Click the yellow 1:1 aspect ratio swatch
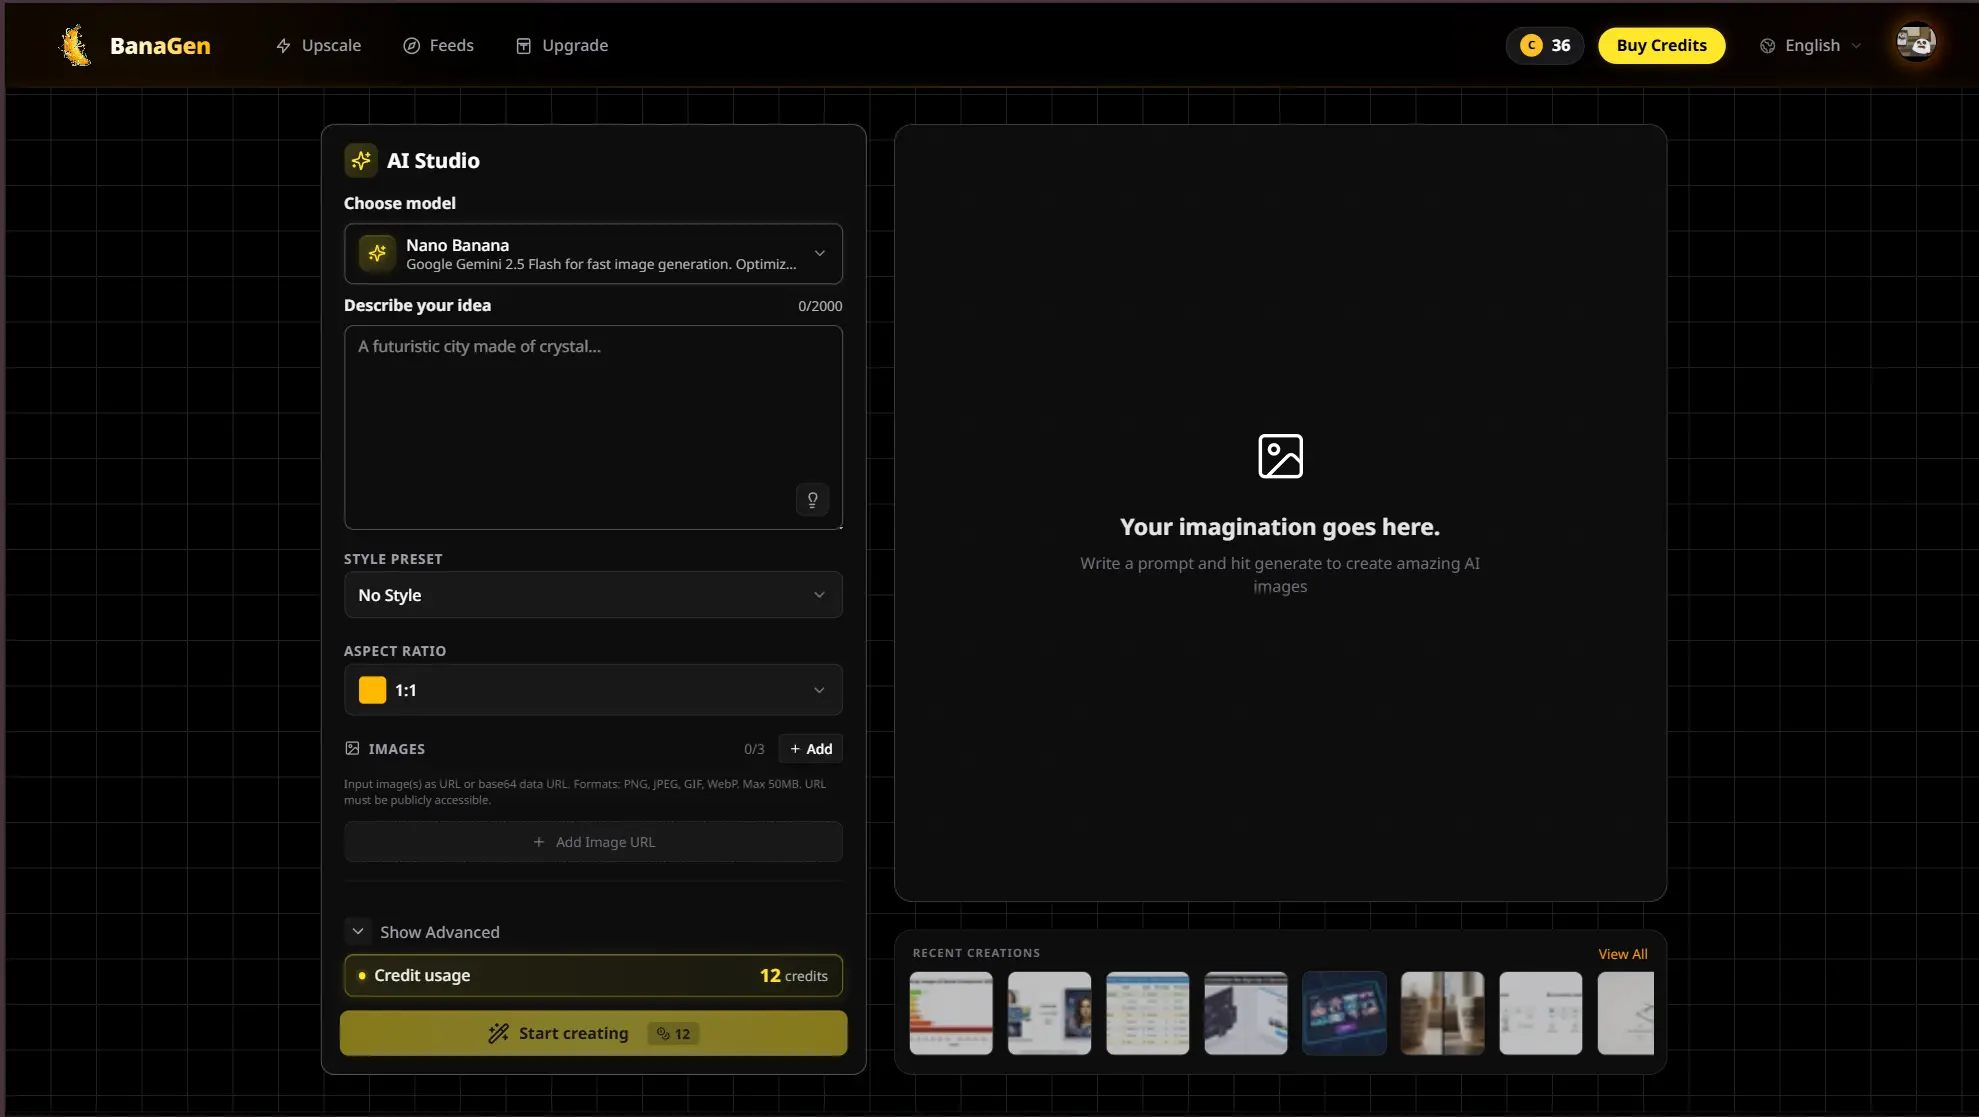 coord(371,689)
